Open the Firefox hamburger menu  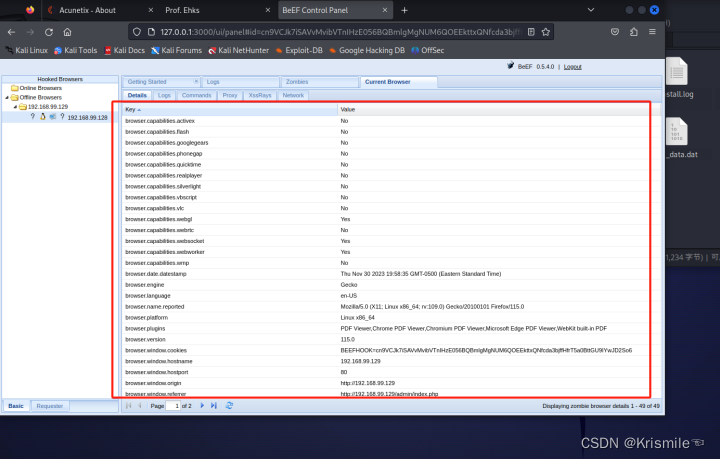click(652, 32)
